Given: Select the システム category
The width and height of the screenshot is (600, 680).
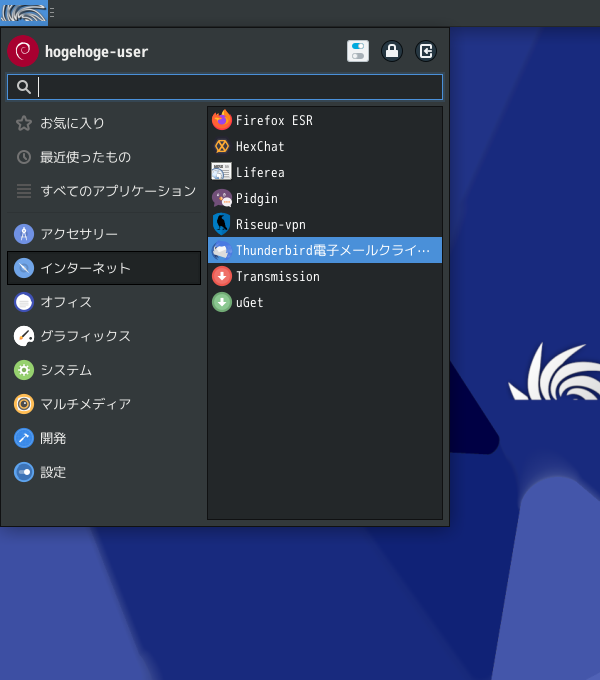Looking at the screenshot, I should [x=104, y=370].
